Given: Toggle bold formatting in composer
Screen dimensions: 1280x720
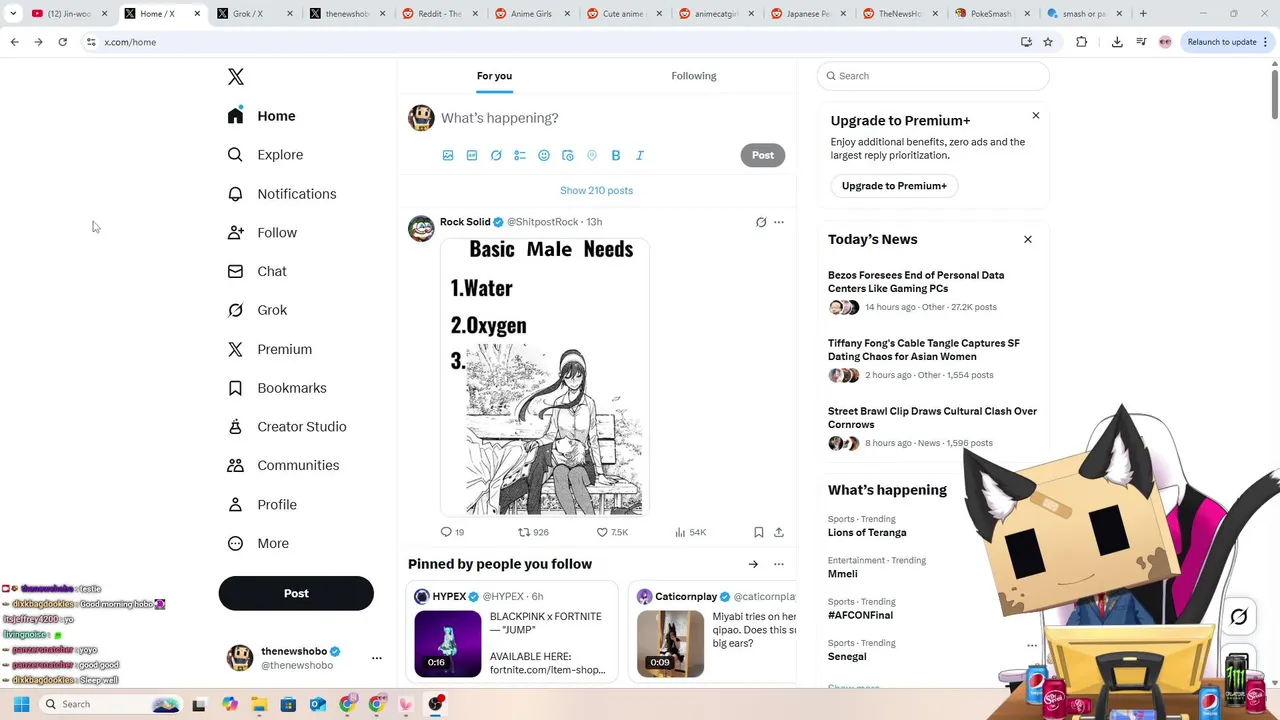Looking at the screenshot, I should pos(616,155).
